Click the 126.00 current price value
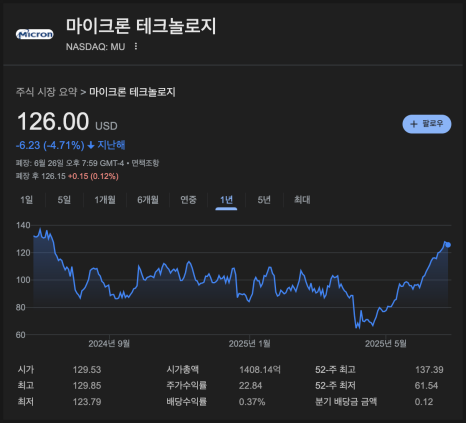The width and height of the screenshot is (466, 423). 53,121
